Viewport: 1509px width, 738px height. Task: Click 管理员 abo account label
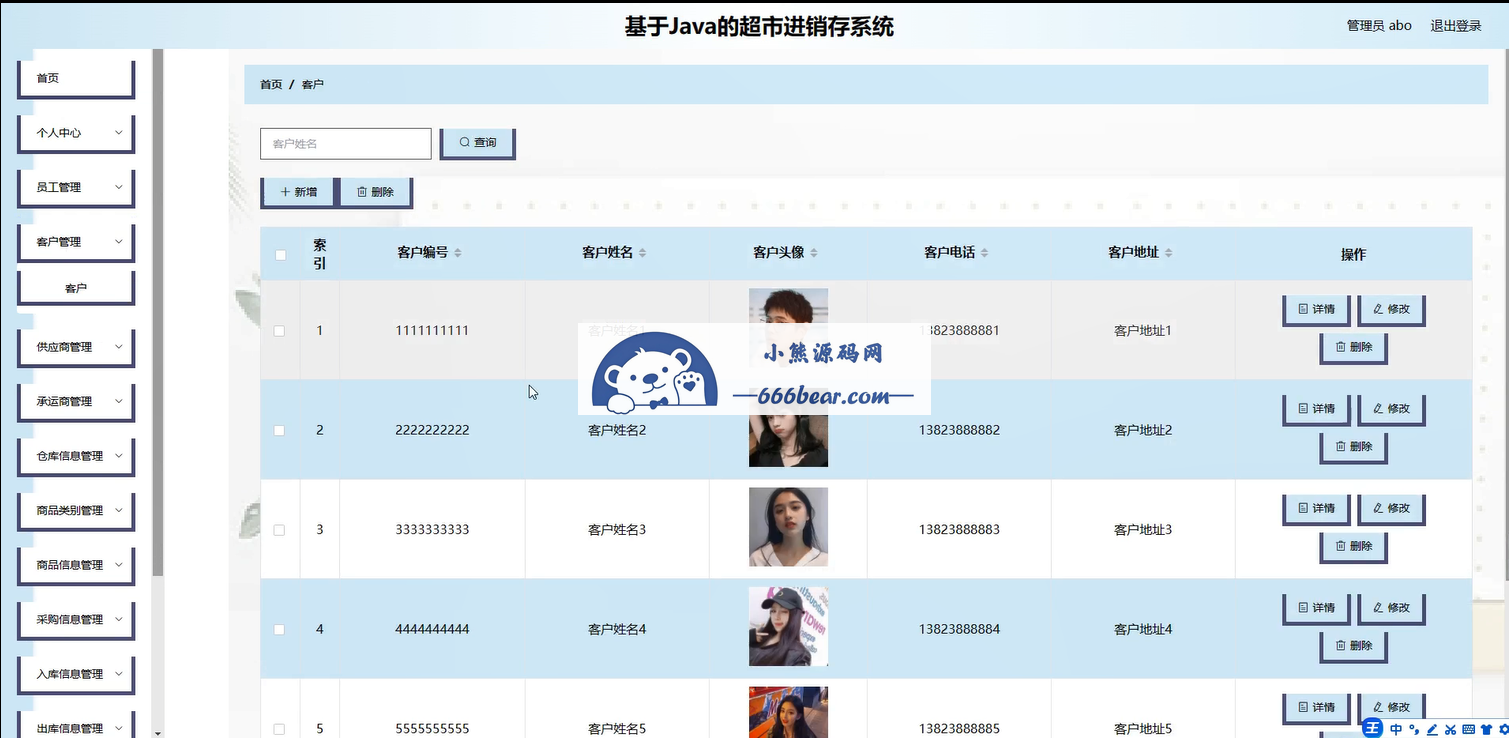pos(1379,26)
